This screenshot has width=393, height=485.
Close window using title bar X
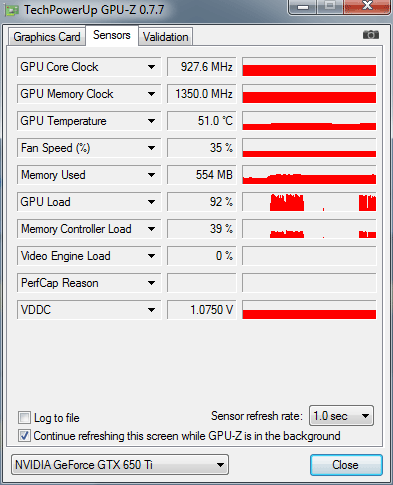[x=367, y=6]
